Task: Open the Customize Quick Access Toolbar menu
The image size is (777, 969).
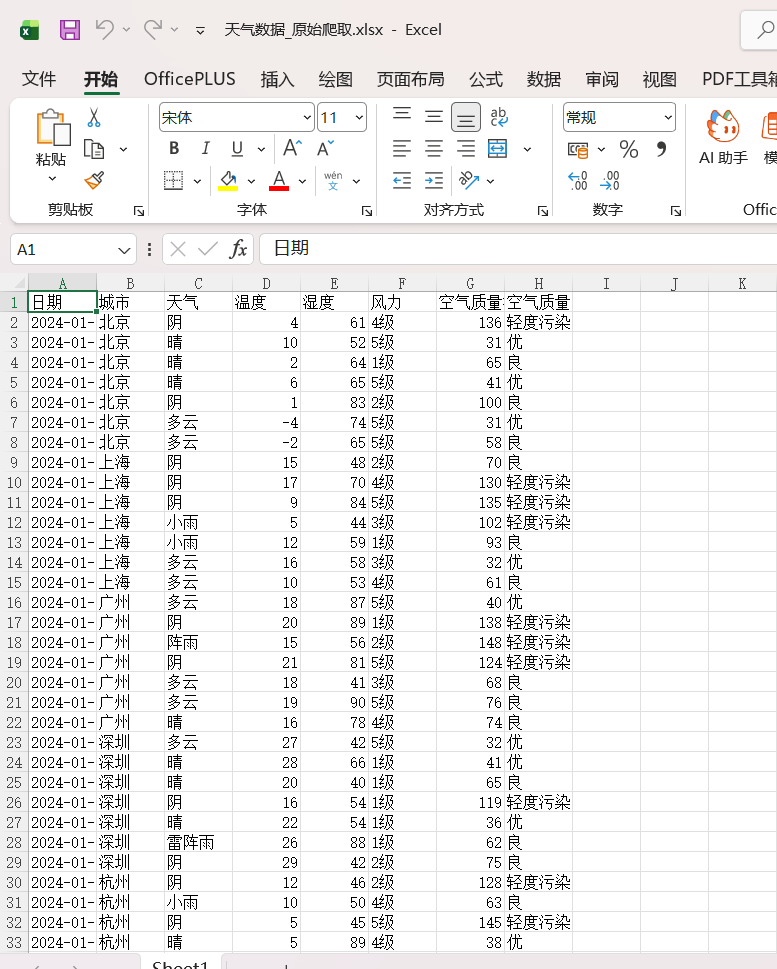Action: 200,30
